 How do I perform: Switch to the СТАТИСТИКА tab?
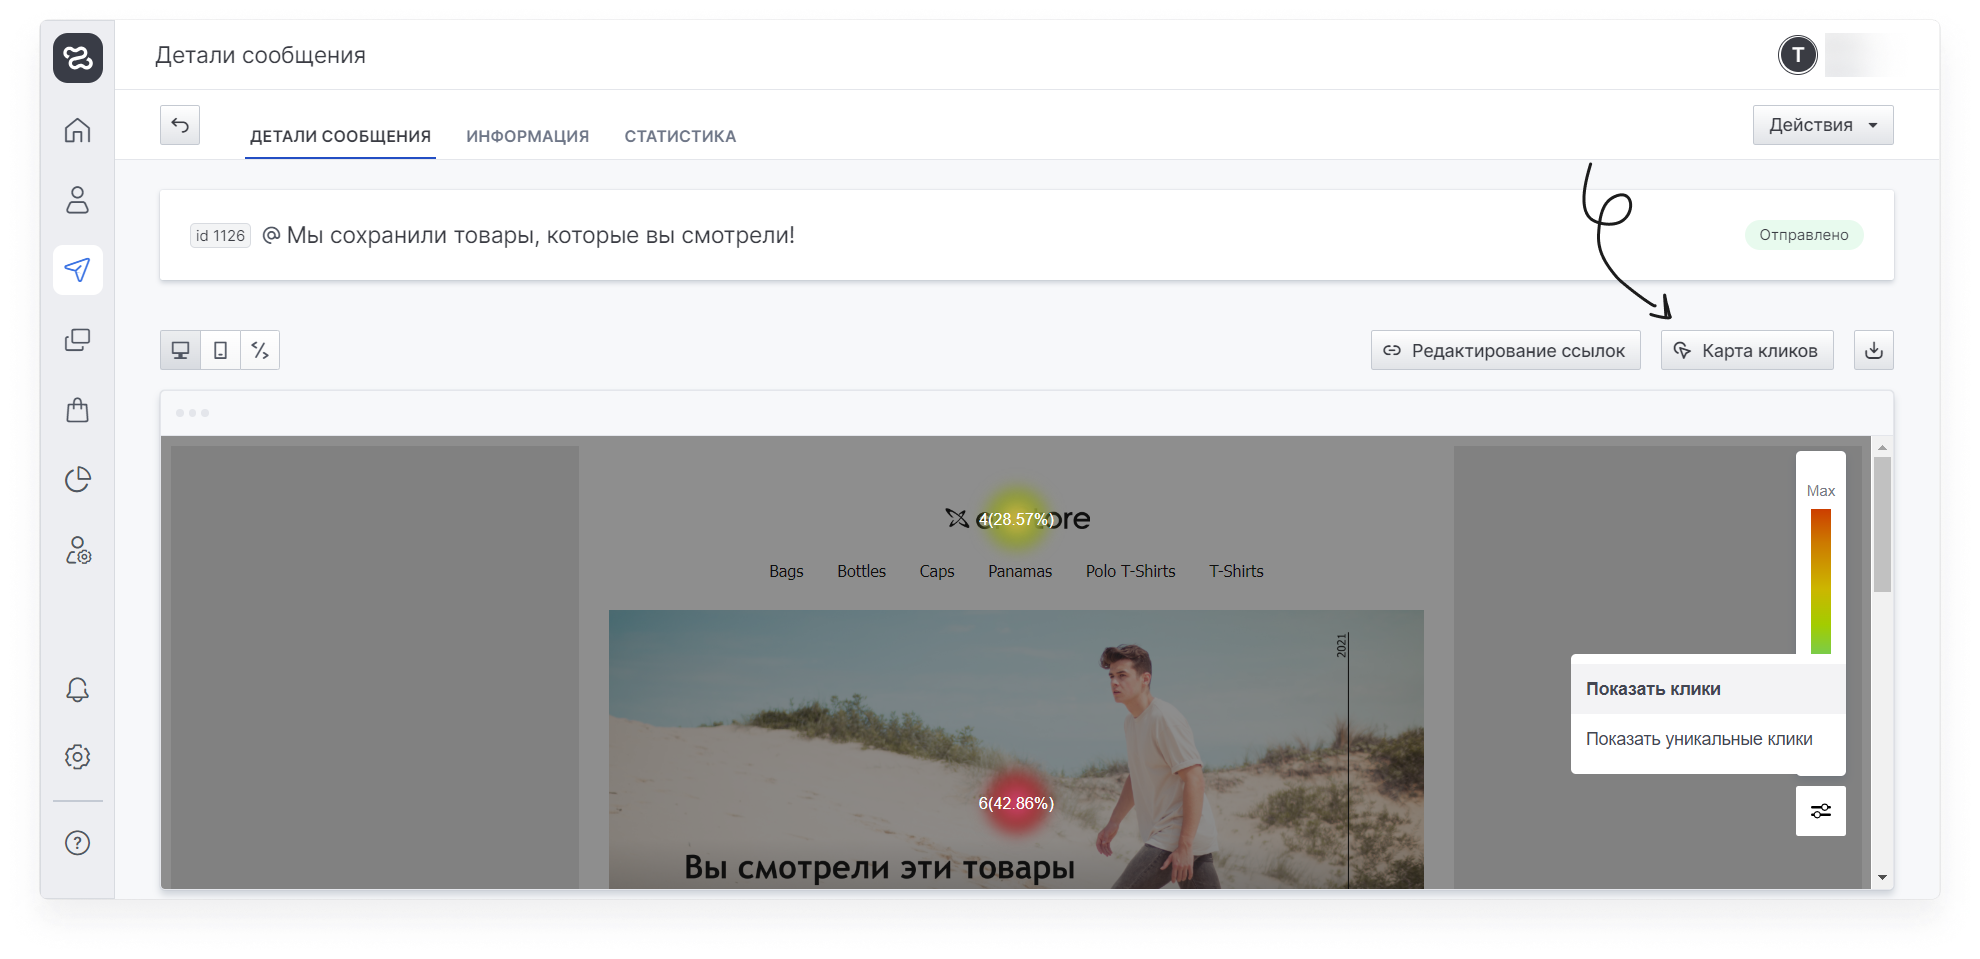pyautogui.click(x=680, y=136)
